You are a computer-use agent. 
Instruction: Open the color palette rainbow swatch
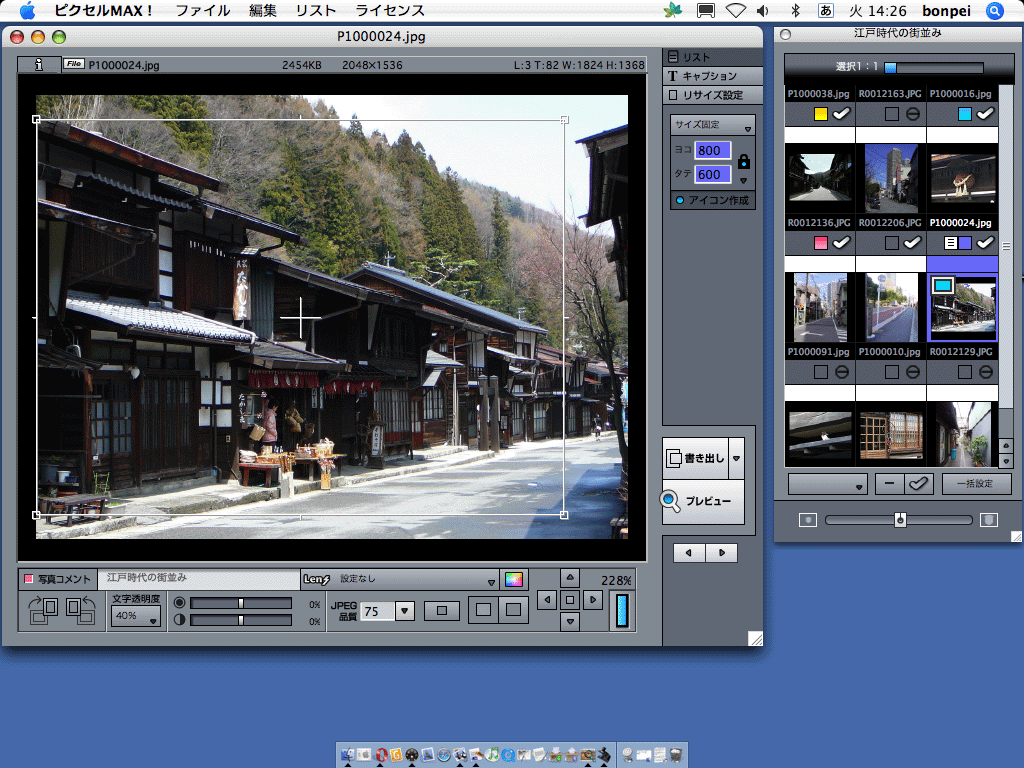(514, 579)
